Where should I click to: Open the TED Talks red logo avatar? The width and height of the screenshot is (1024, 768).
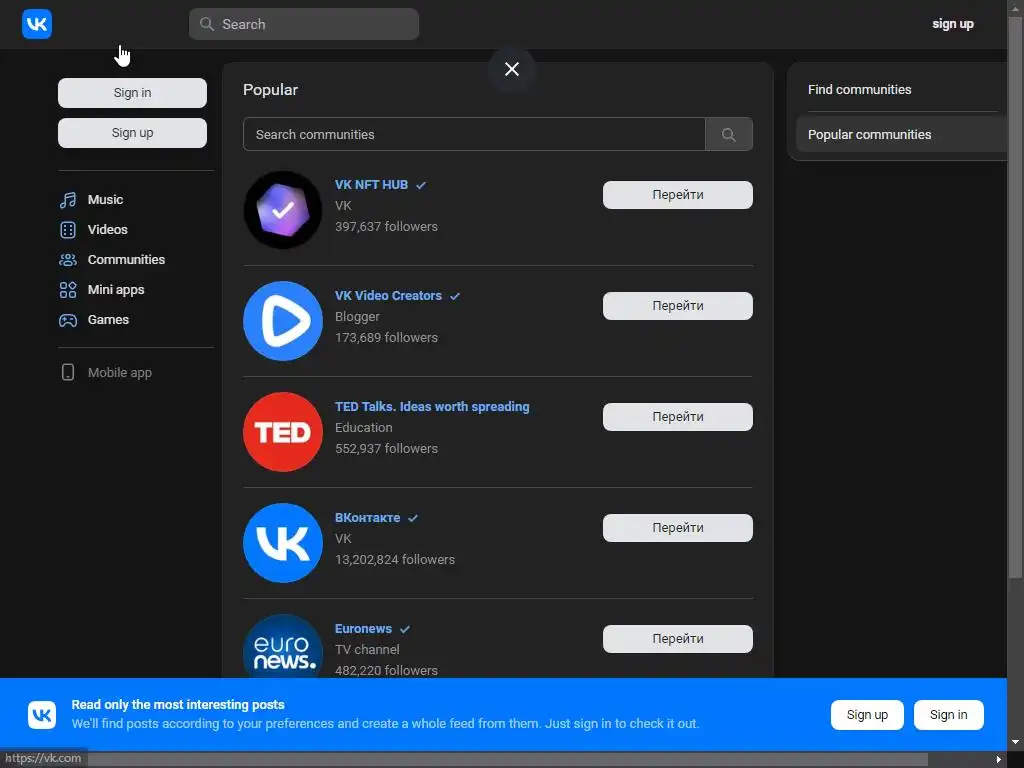[x=283, y=432]
